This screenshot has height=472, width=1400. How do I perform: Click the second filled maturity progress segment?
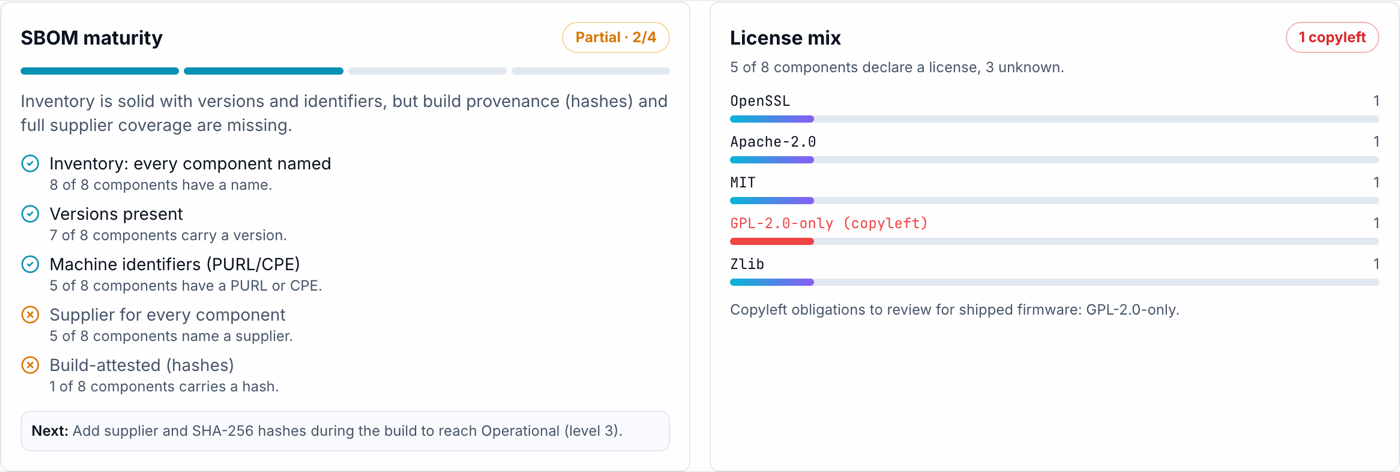(x=263, y=71)
